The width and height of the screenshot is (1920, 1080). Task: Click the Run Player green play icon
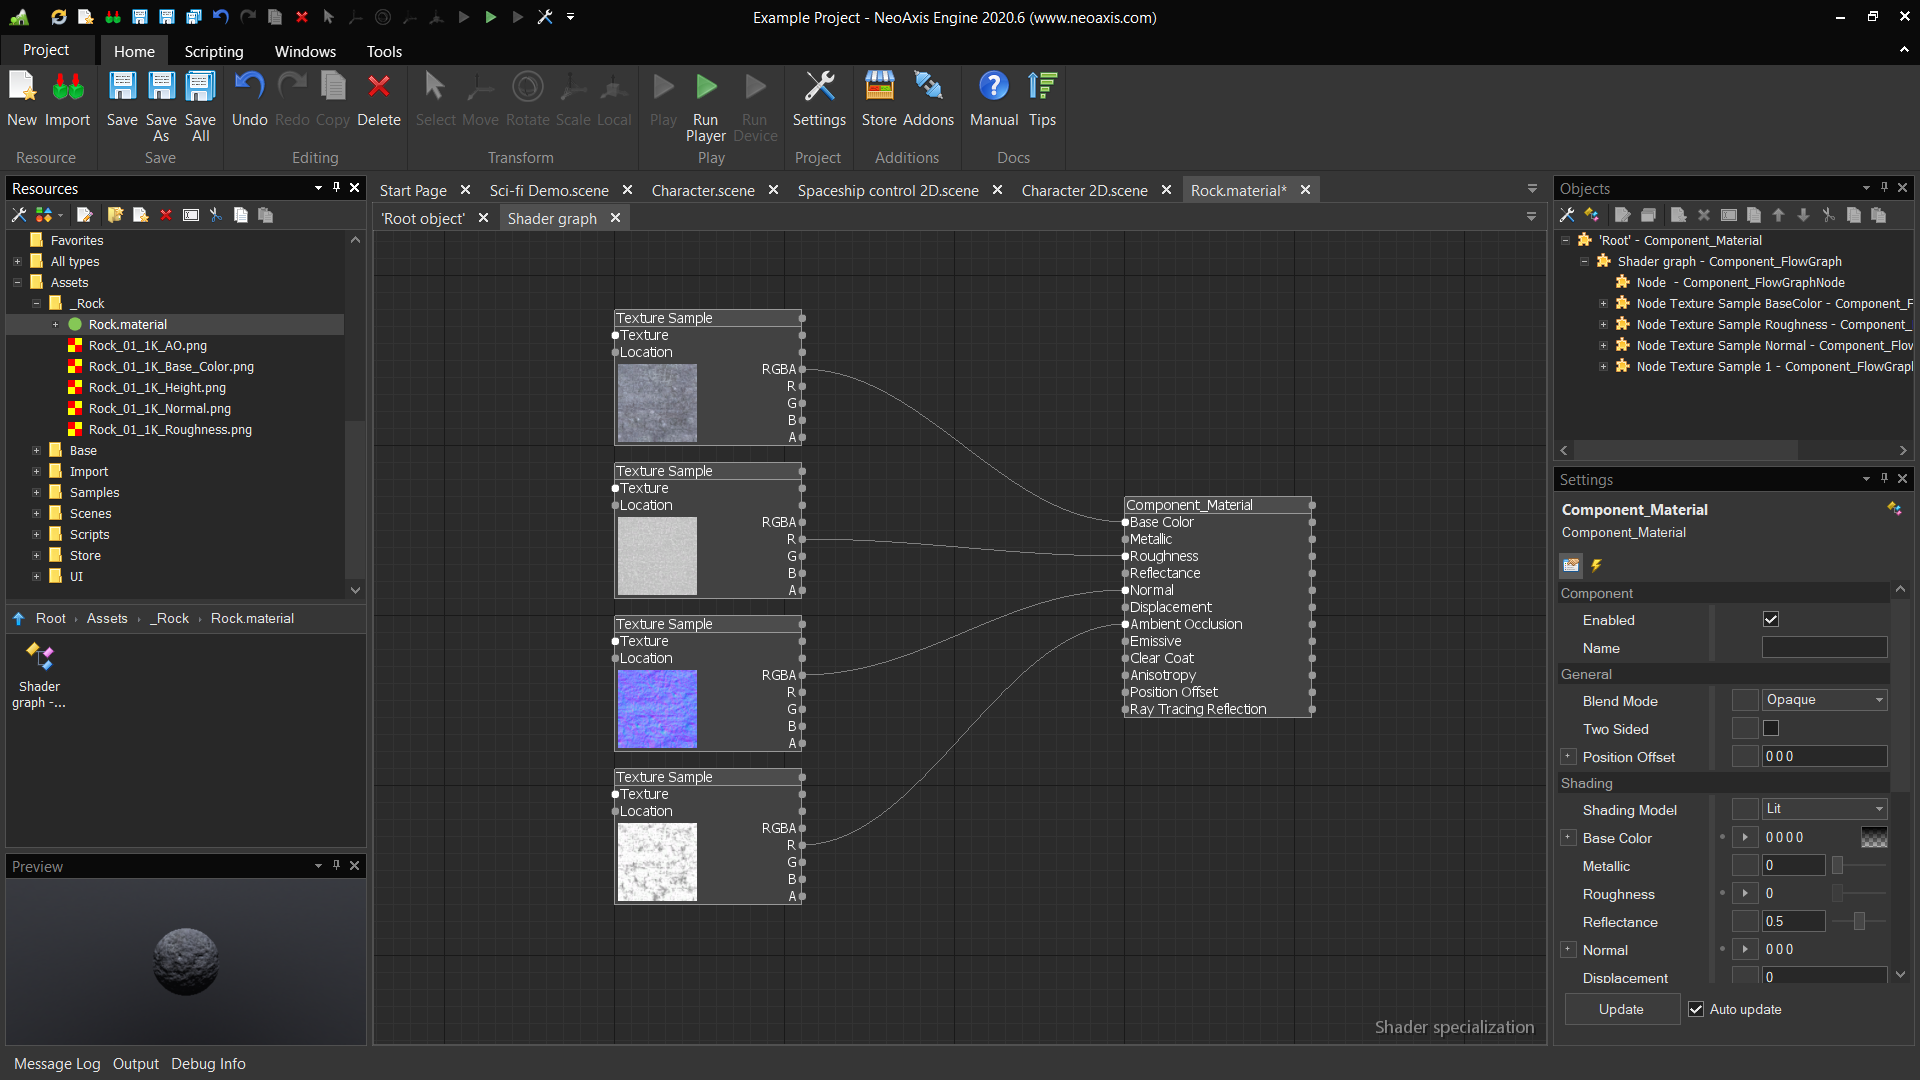point(706,87)
